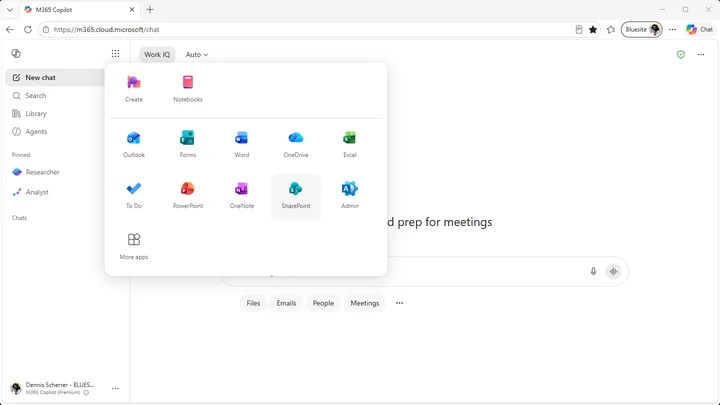Open account options ellipsis beside Dennis Scherrer
The height and width of the screenshot is (405, 720).
tap(115, 388)
